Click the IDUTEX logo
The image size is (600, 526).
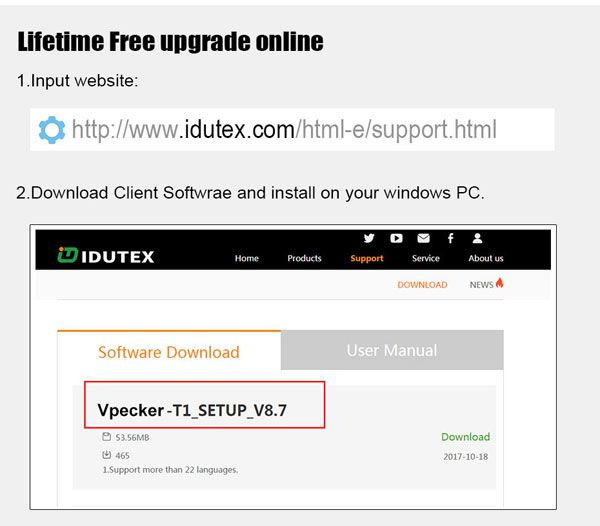pyautogui.click(x=106, y=256)
